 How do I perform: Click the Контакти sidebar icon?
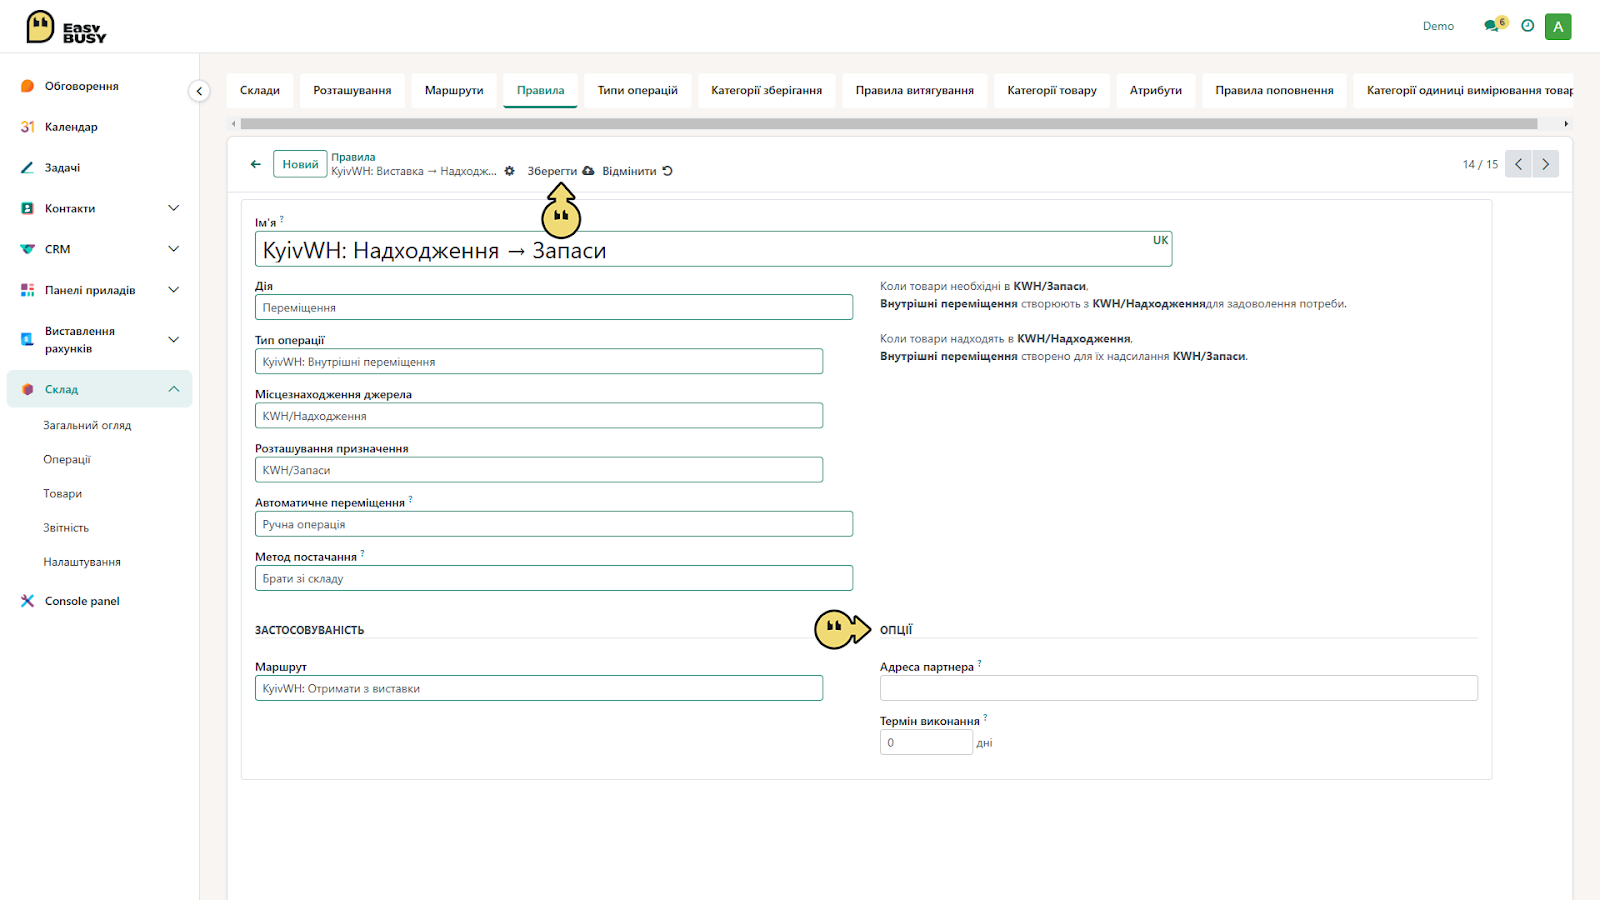tap(27, 208)
